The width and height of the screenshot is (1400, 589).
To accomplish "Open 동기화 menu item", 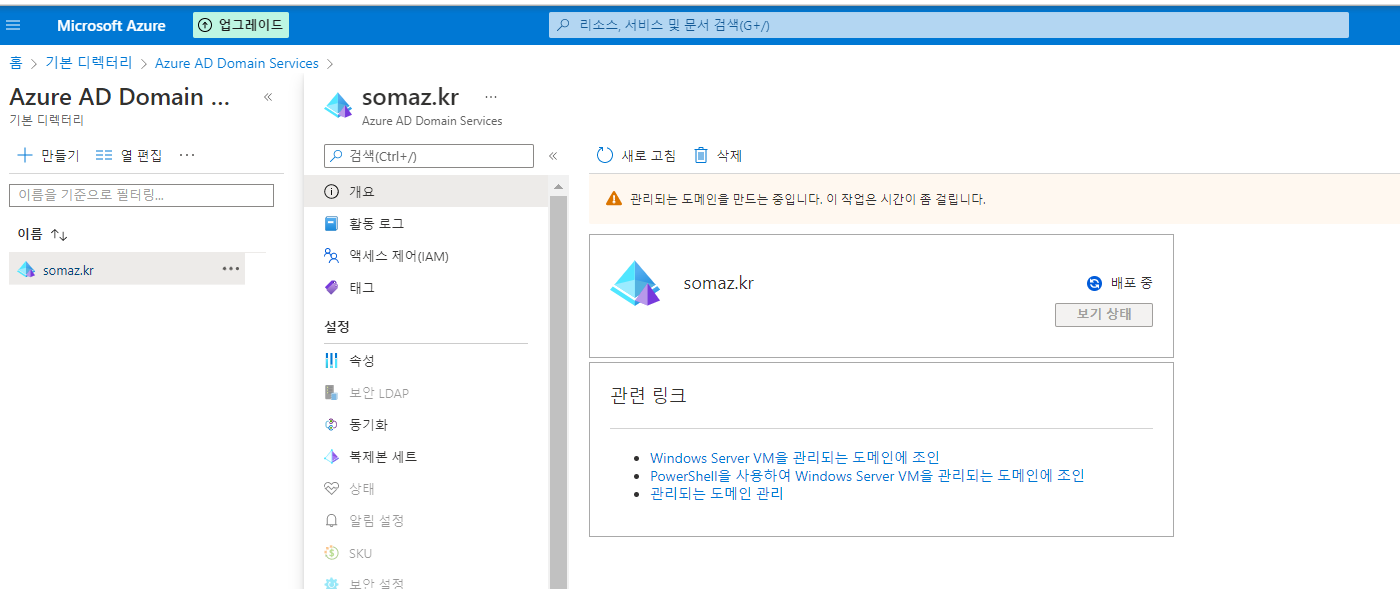I will 427,424.
